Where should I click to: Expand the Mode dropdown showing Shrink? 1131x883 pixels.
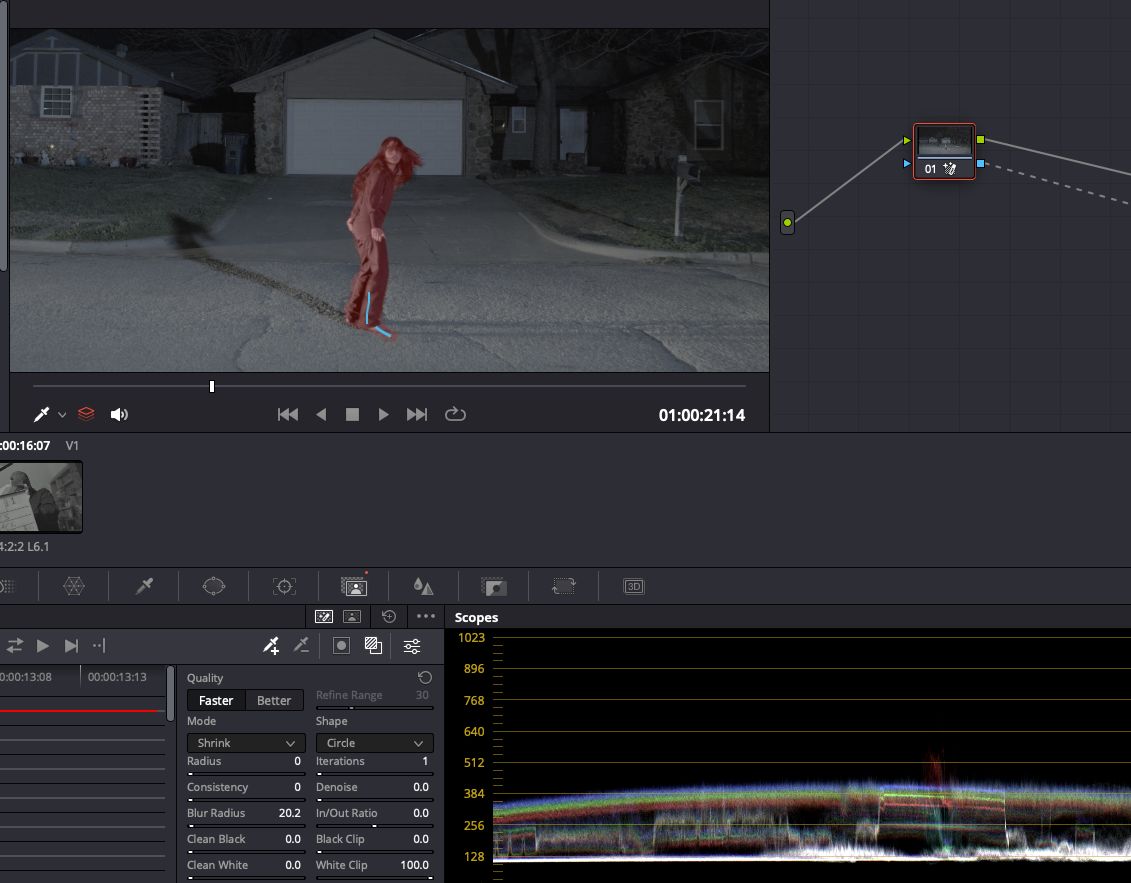246,743
